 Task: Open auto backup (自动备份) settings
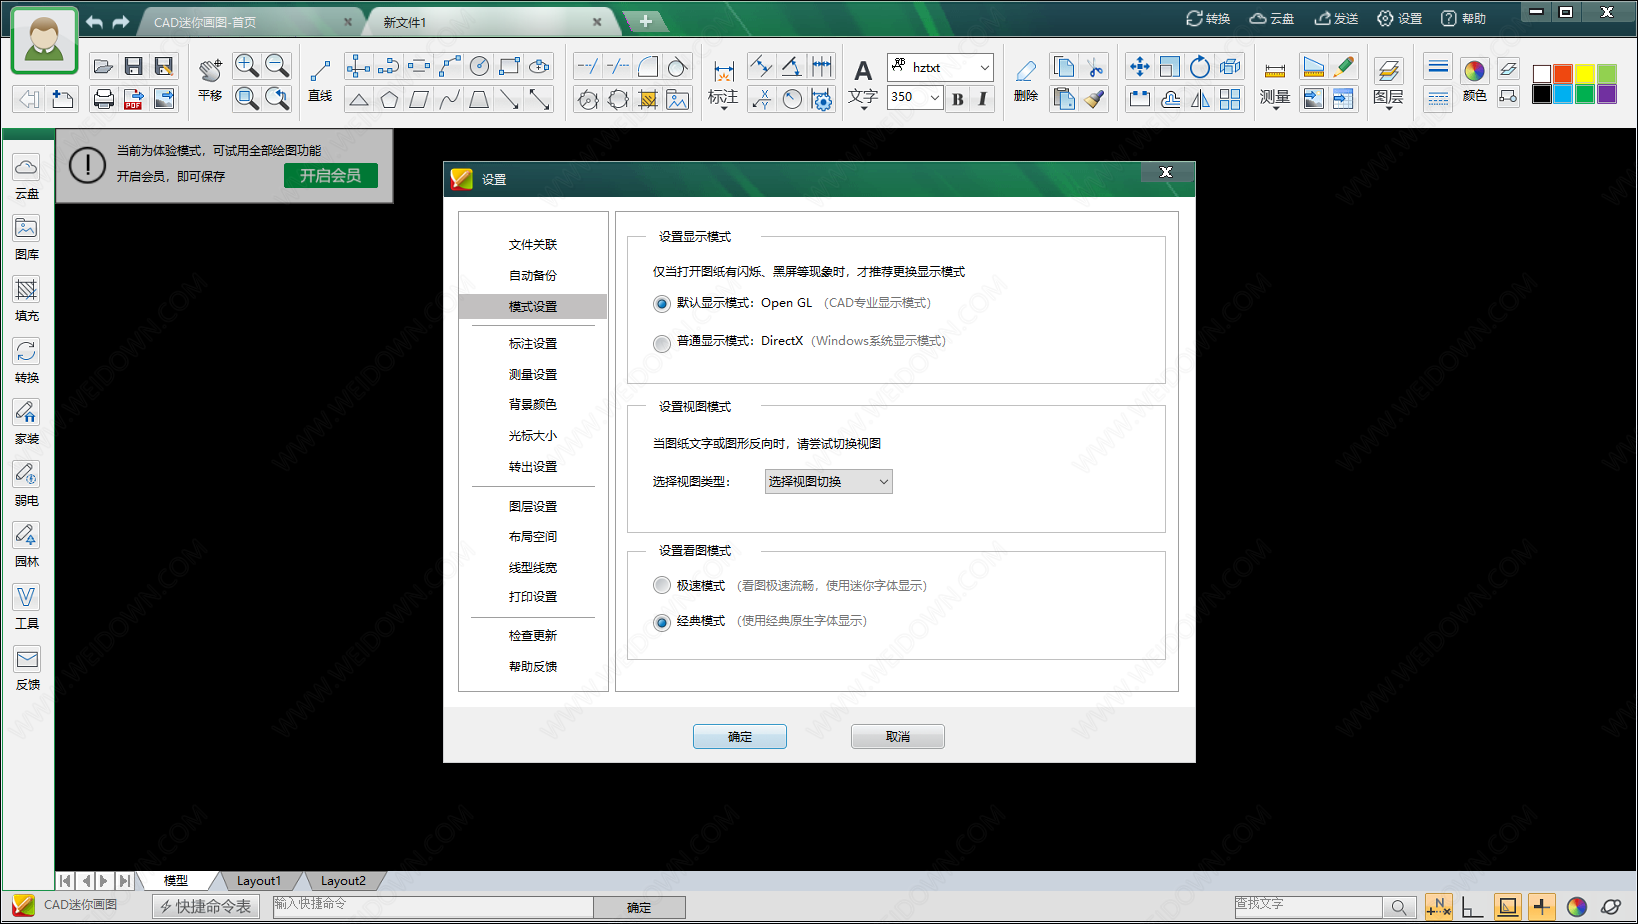(x=533, y=276)
